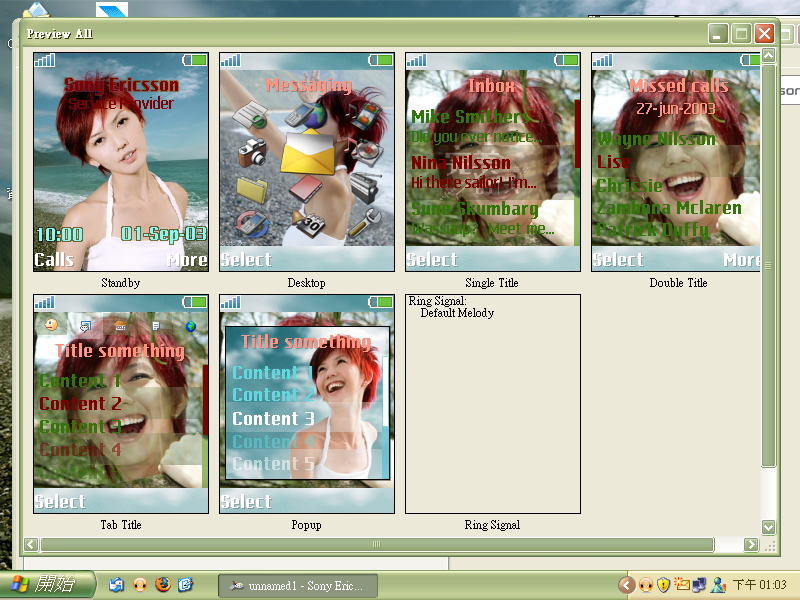This screenshot has height=600, width=800.
Task: Click 'Content 3' in the Popup preview
Action: coord(273,419)
